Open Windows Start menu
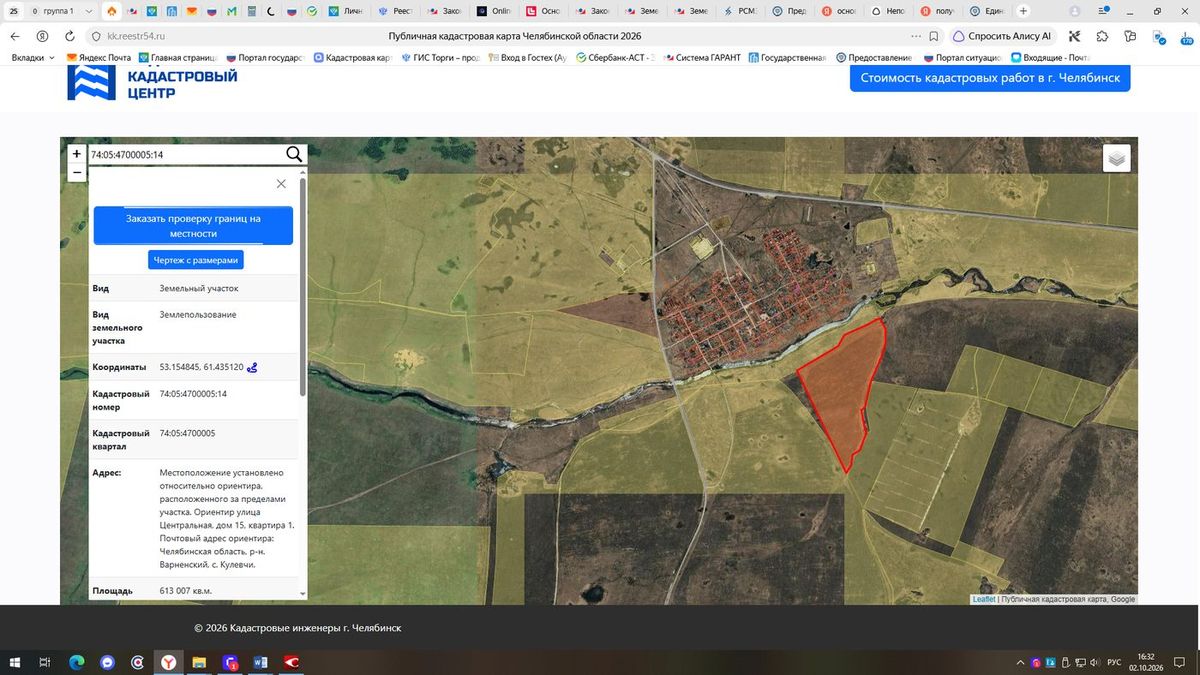This screenshot has height=675, width=1200. pyautogui.click(x=15, y=662)
